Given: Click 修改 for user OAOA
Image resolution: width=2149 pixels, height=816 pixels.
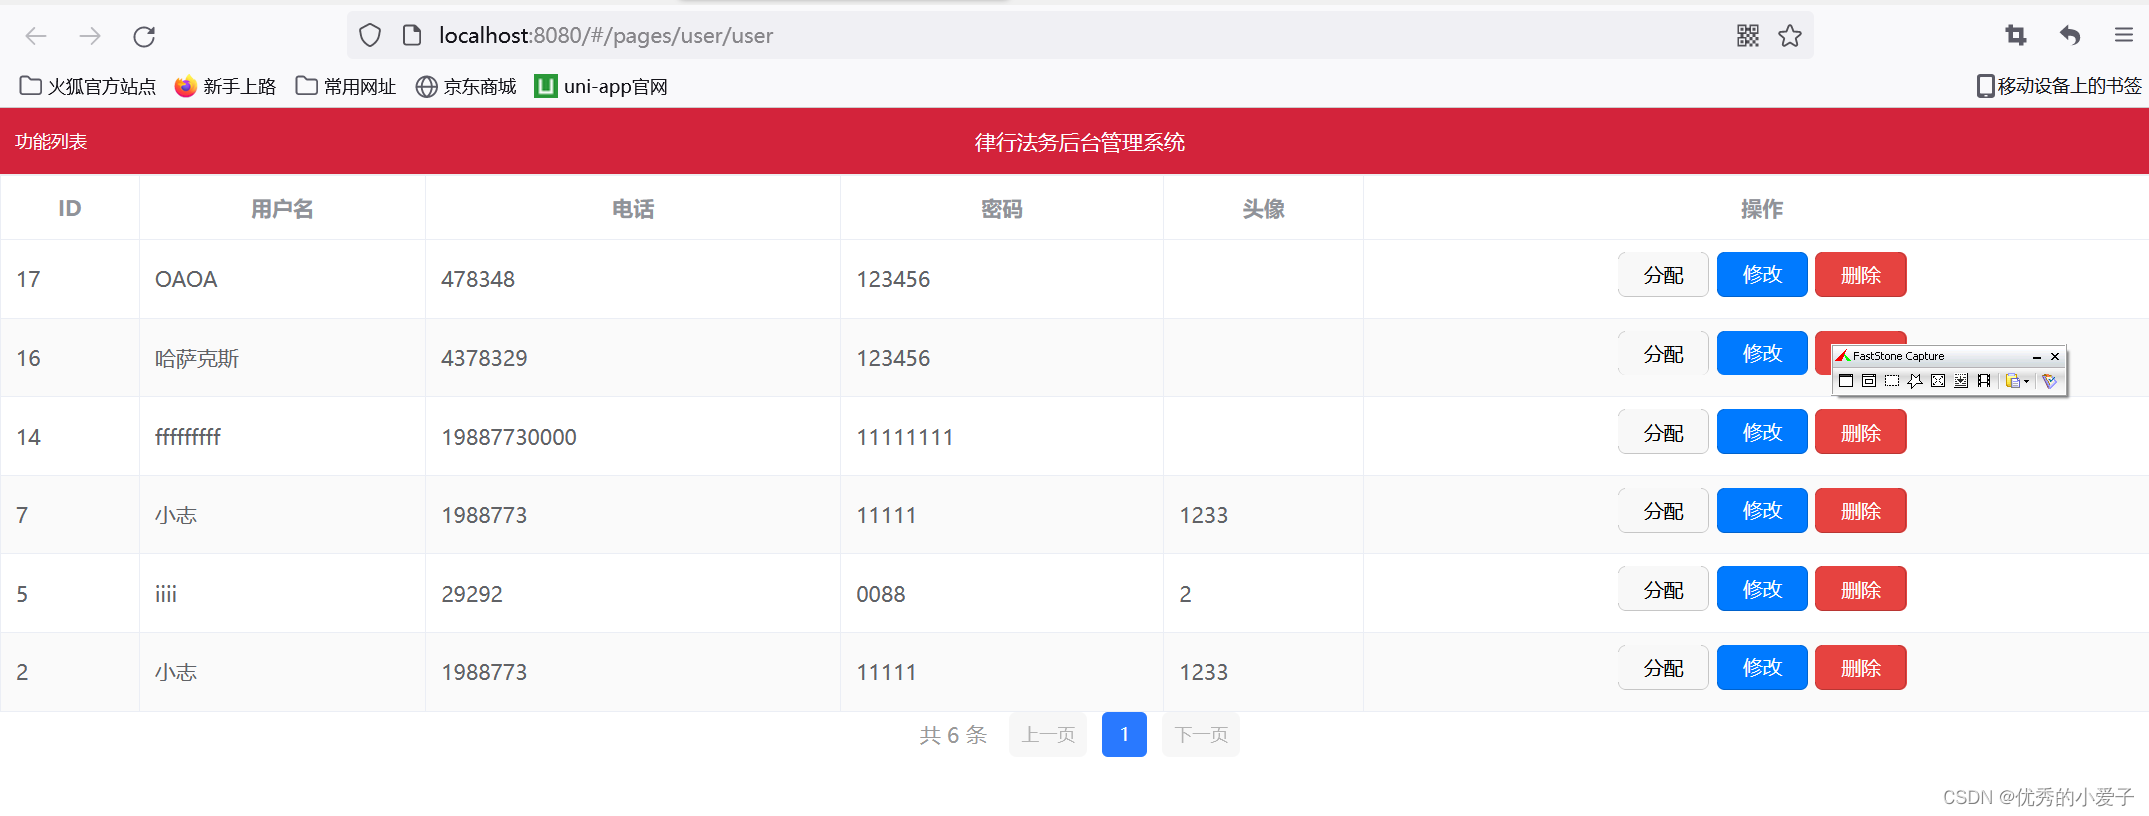Looking at the screenshot, I should pos(1762,275).
